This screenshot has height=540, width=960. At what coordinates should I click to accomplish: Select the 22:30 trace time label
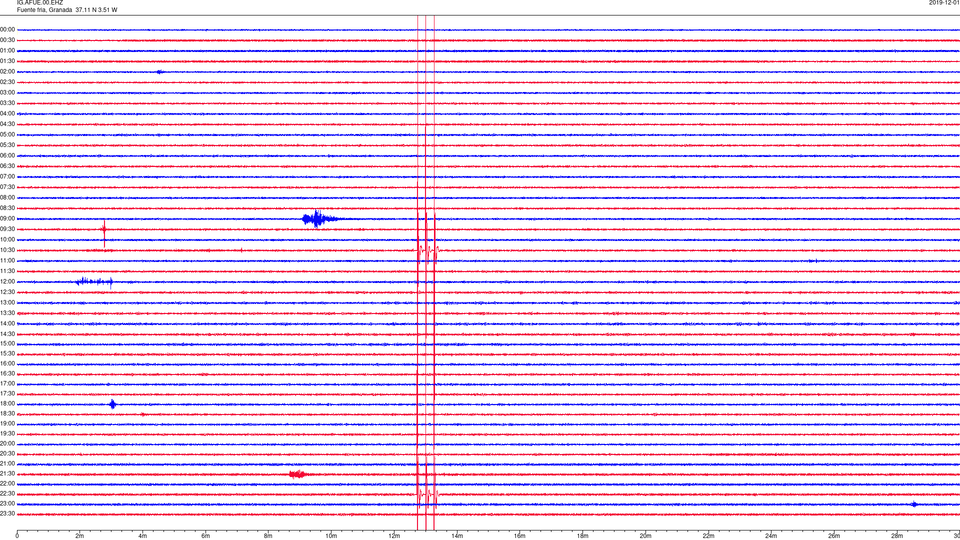8,493
